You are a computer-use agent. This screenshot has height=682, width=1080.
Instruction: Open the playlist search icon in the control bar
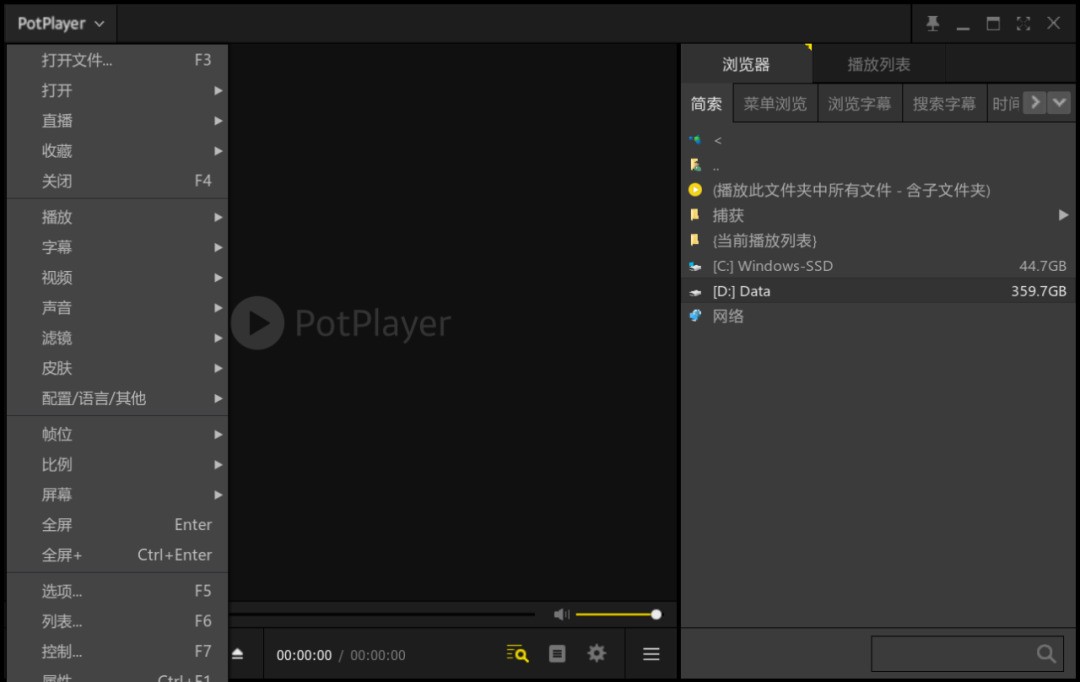click(517, 654)
